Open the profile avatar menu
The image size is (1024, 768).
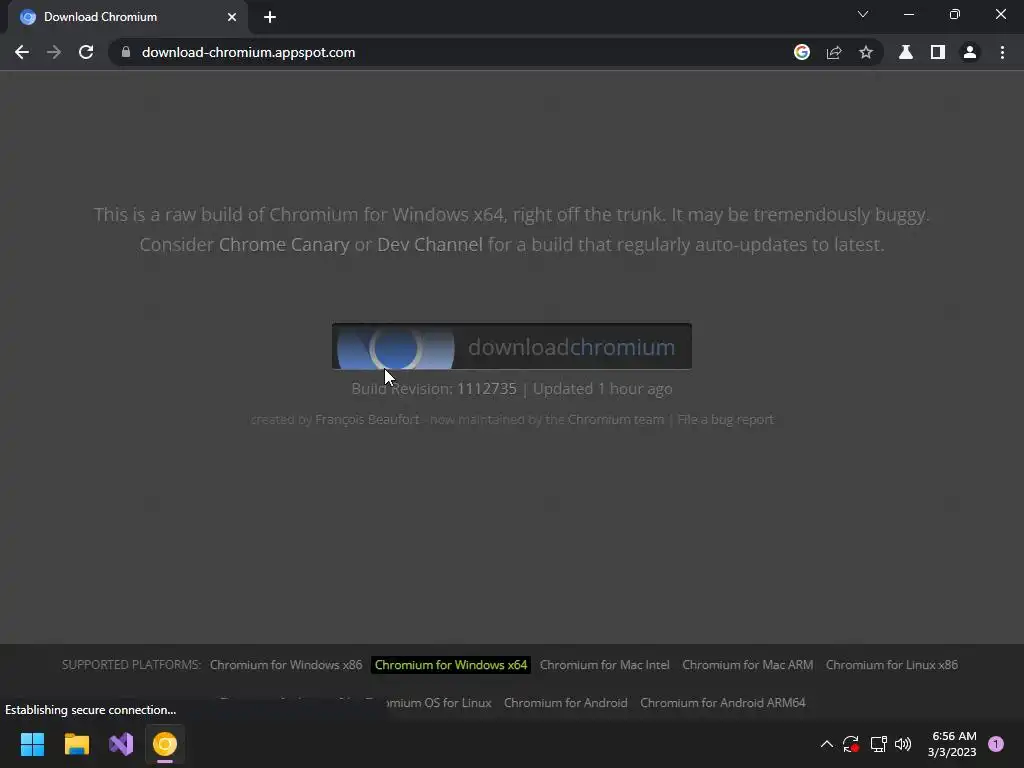click(x=970, y=52)
